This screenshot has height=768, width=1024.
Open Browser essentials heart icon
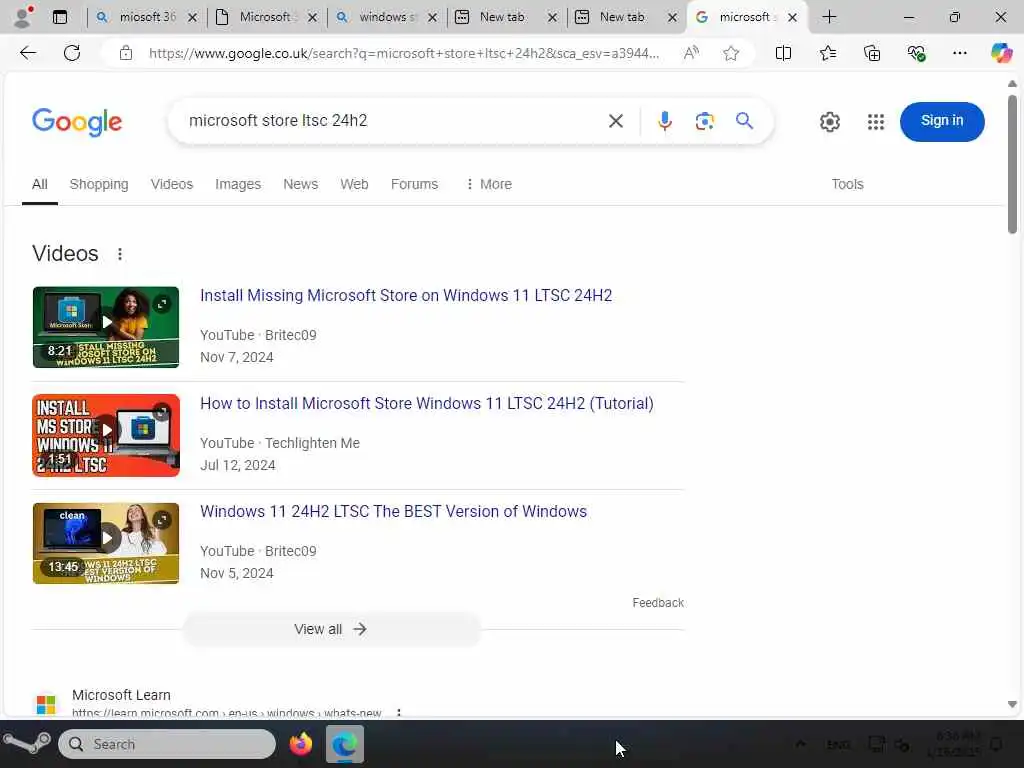point(916,53)
